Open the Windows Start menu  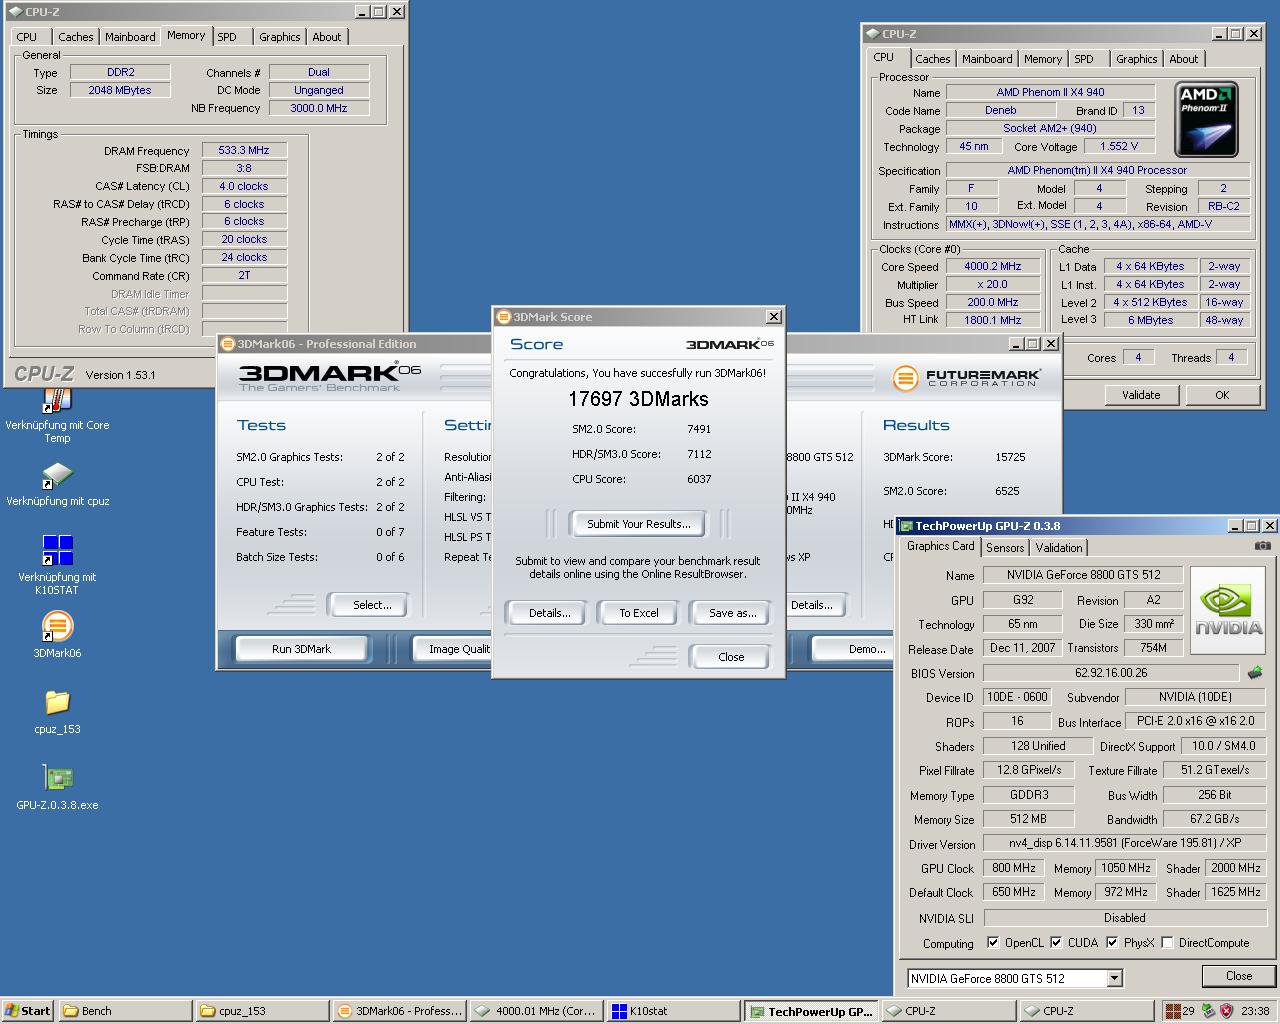27,1011
